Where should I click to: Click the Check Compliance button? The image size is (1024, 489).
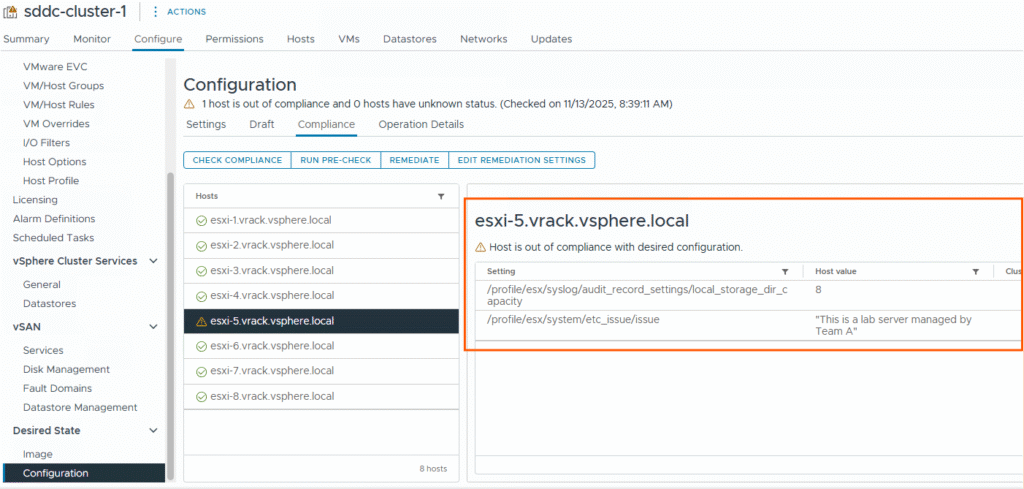(237, 160)
